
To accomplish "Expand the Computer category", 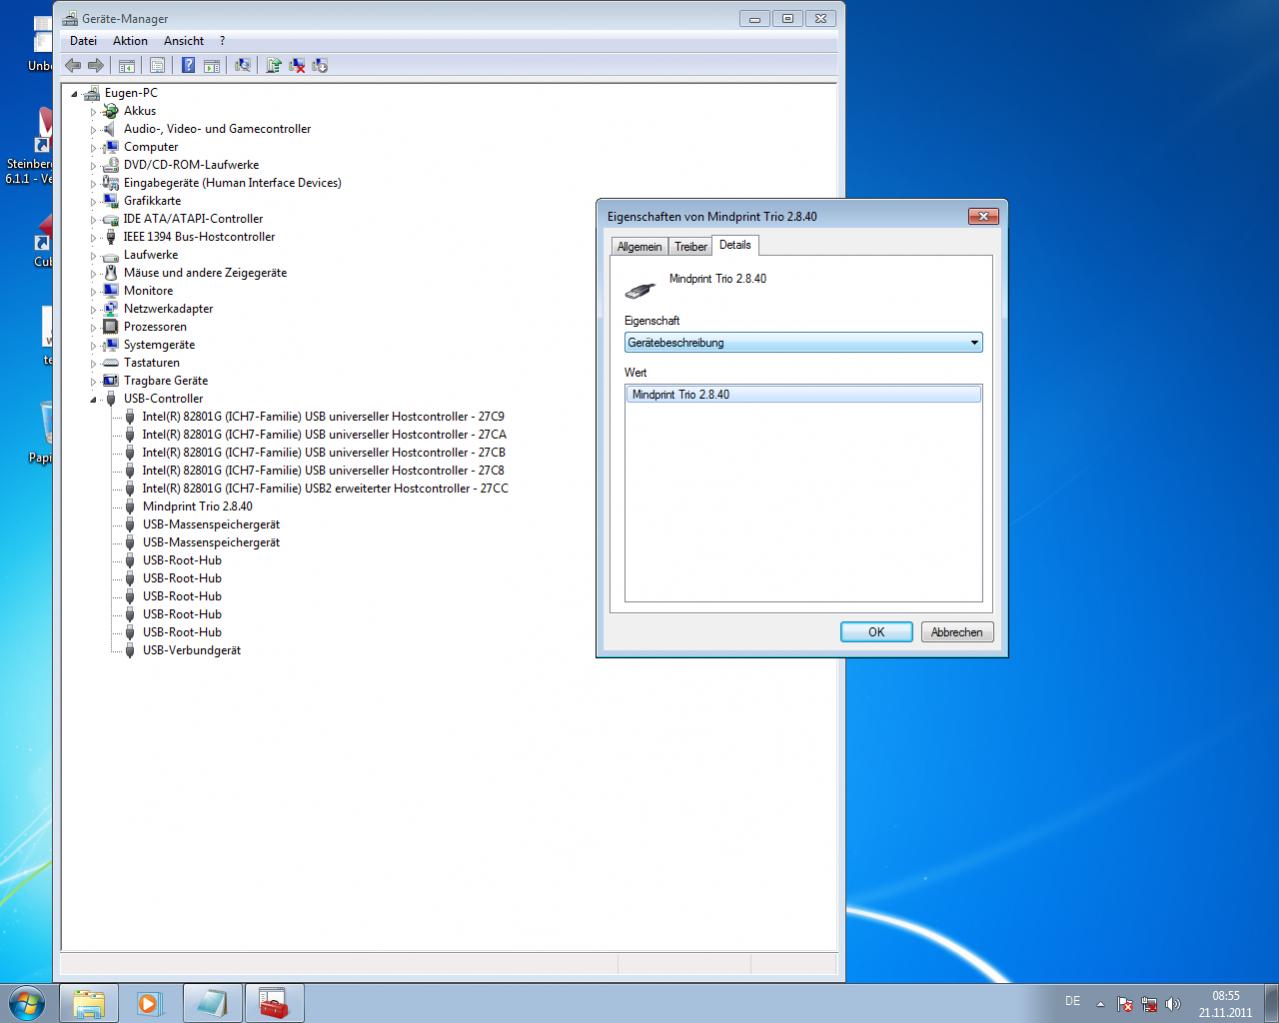I will click(94, 148).
